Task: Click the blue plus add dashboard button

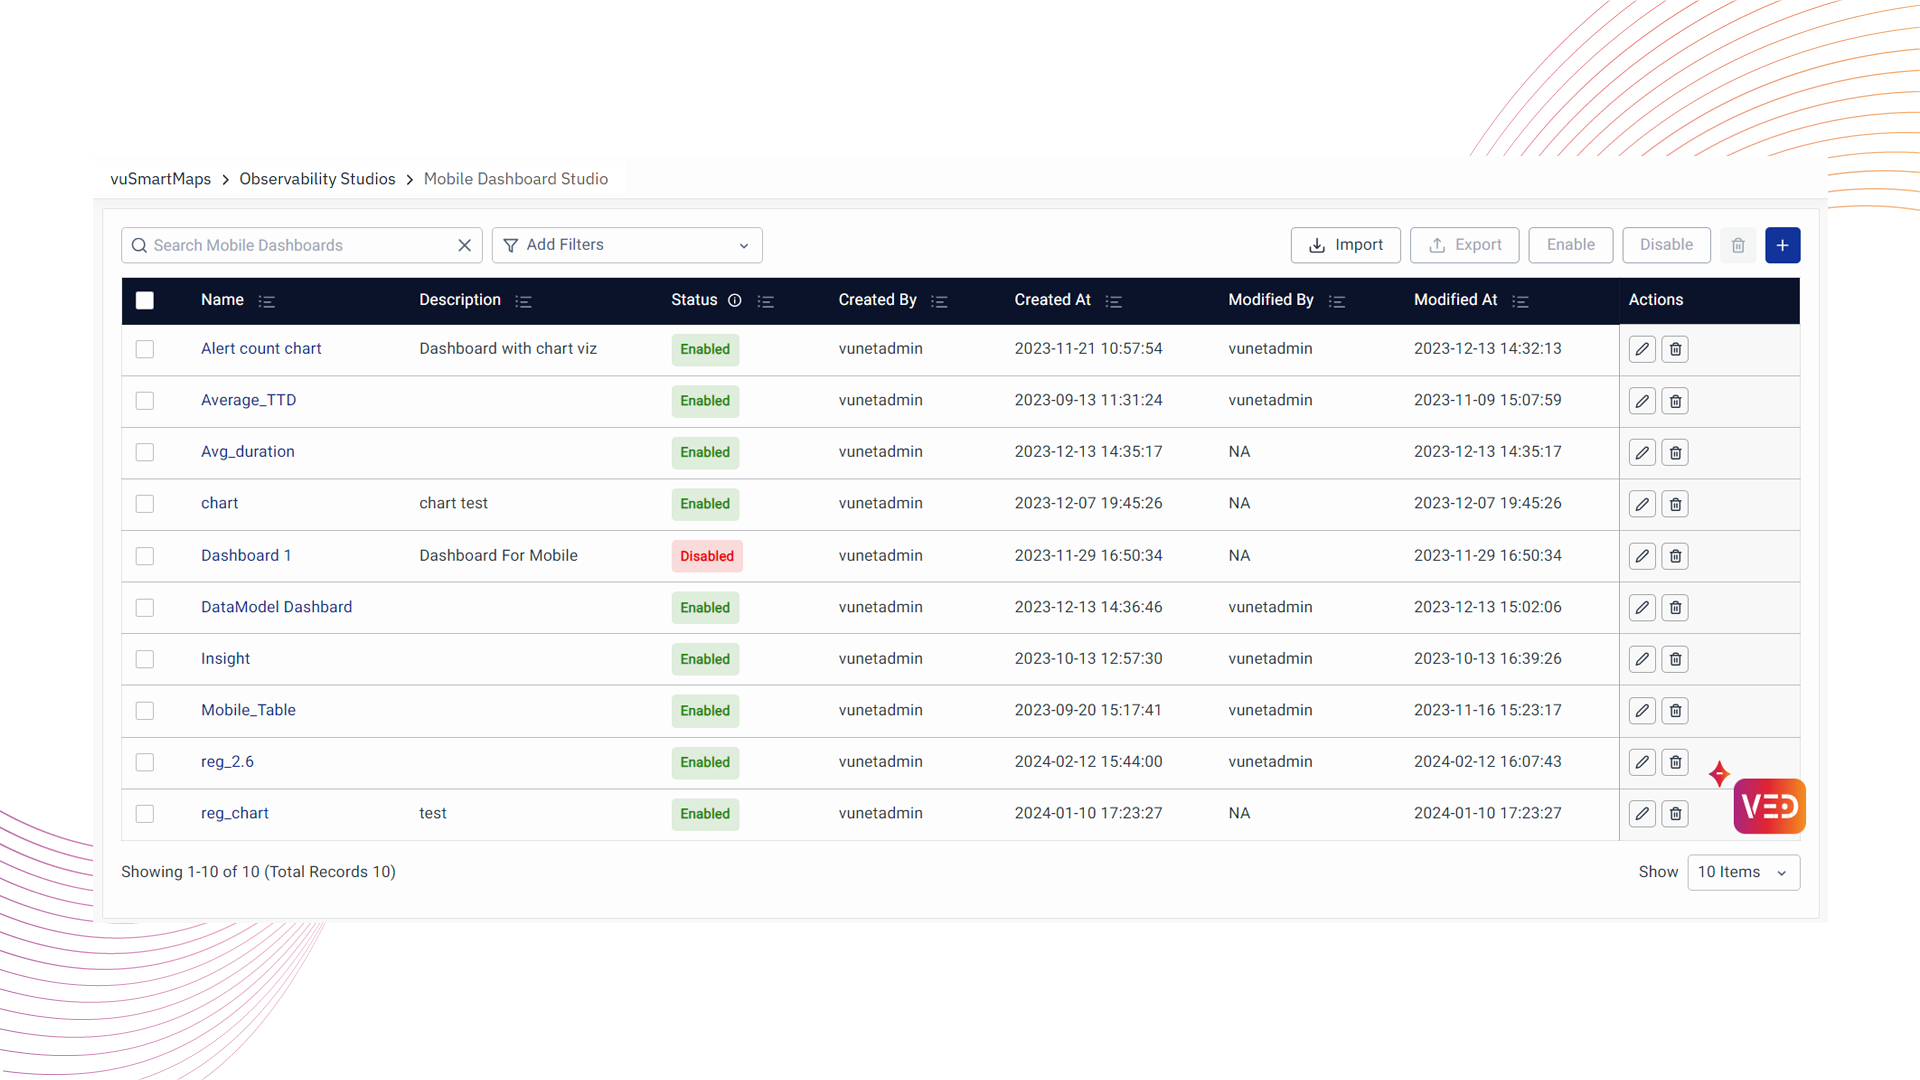Action: (x=1782, y=245)
